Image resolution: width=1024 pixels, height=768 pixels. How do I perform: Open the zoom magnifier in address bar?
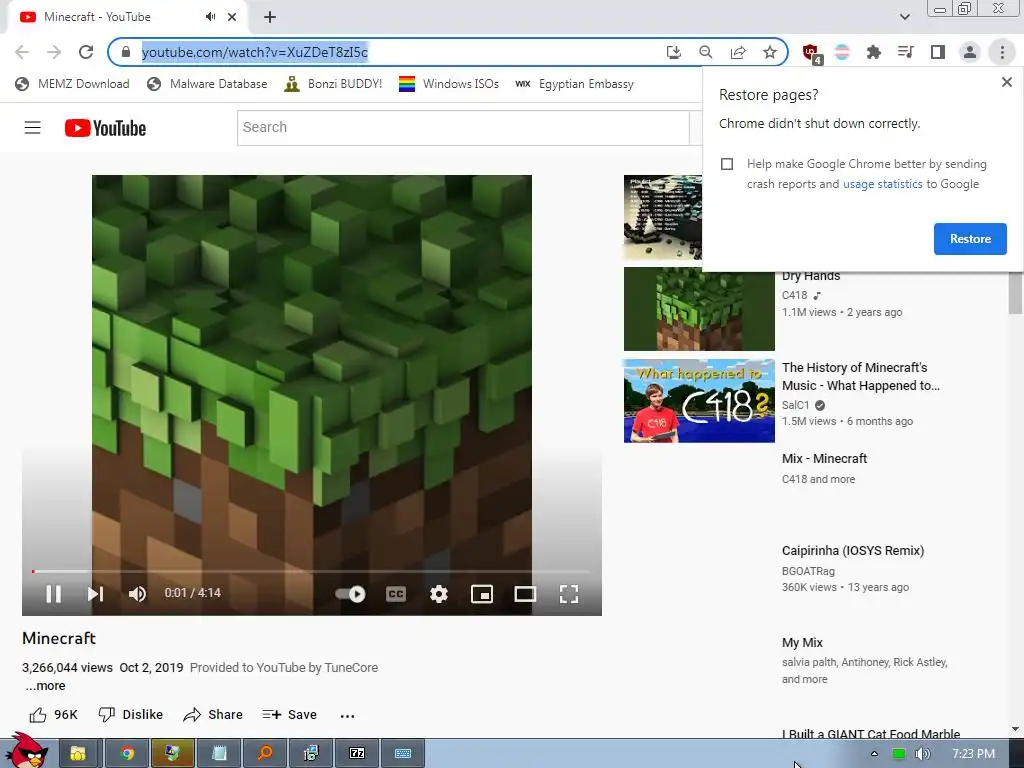coord(705,52)
